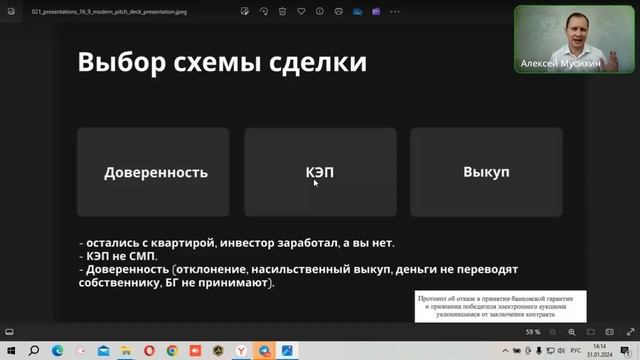This screenshot has width=640, height=360.
Task: Click the USB device tray icon
Action: pyautogui.click(x=528, y=351)
